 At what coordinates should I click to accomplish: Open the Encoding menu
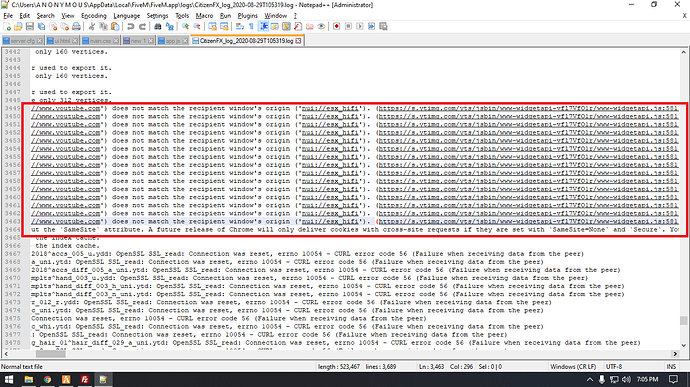94,15
